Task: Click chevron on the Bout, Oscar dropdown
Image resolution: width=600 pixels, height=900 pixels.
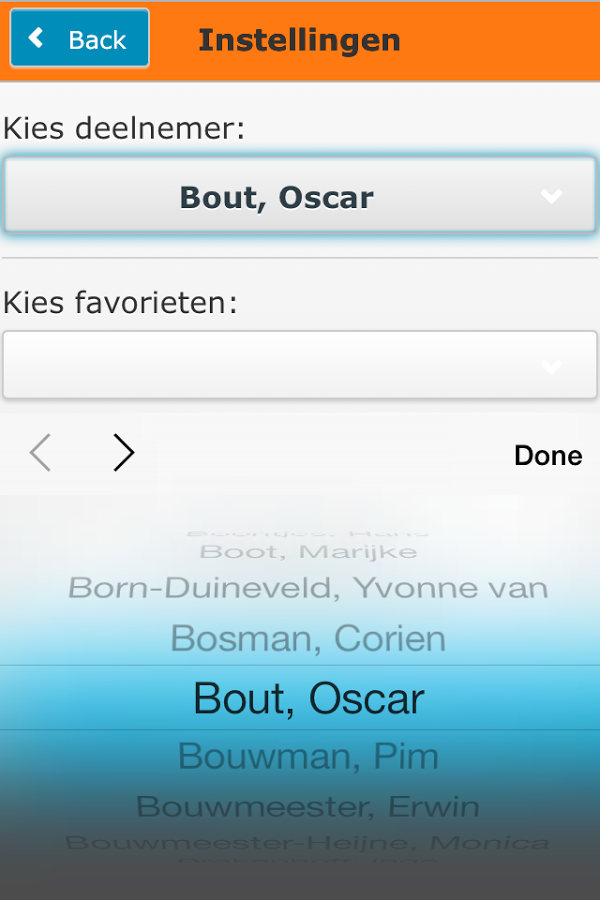Action: click(552, 197)
